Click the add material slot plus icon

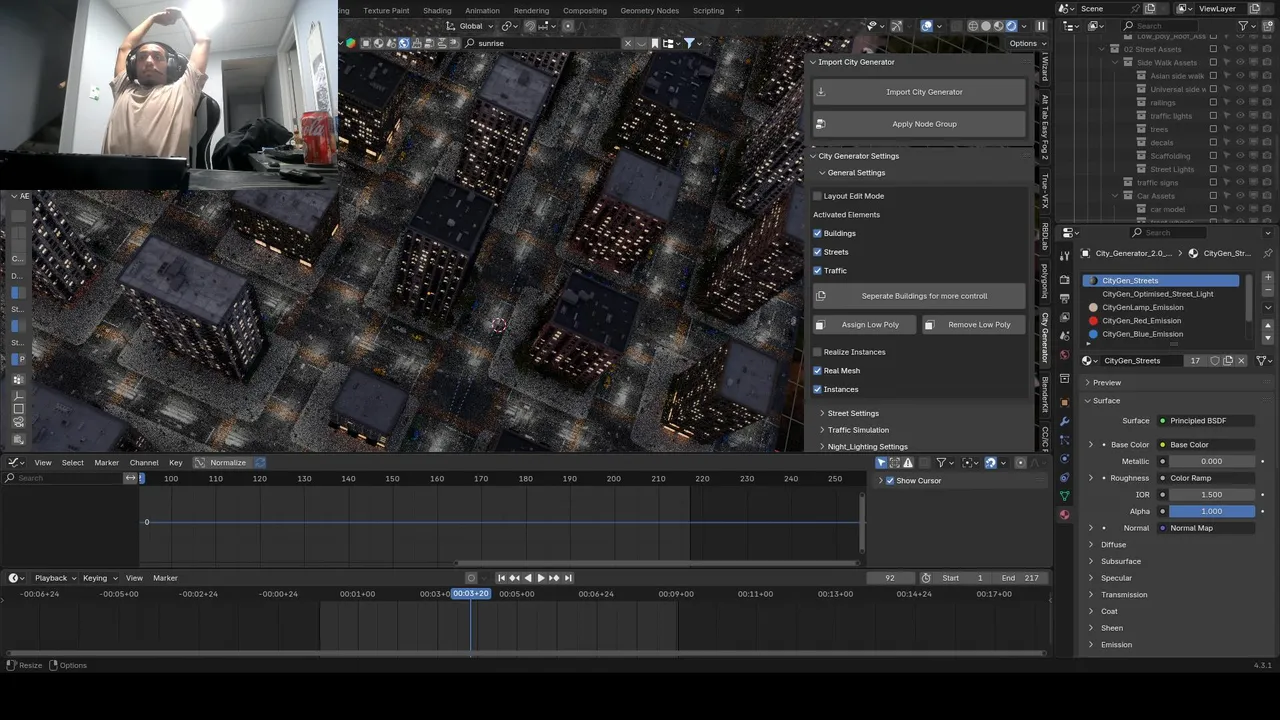(1268, 277)
